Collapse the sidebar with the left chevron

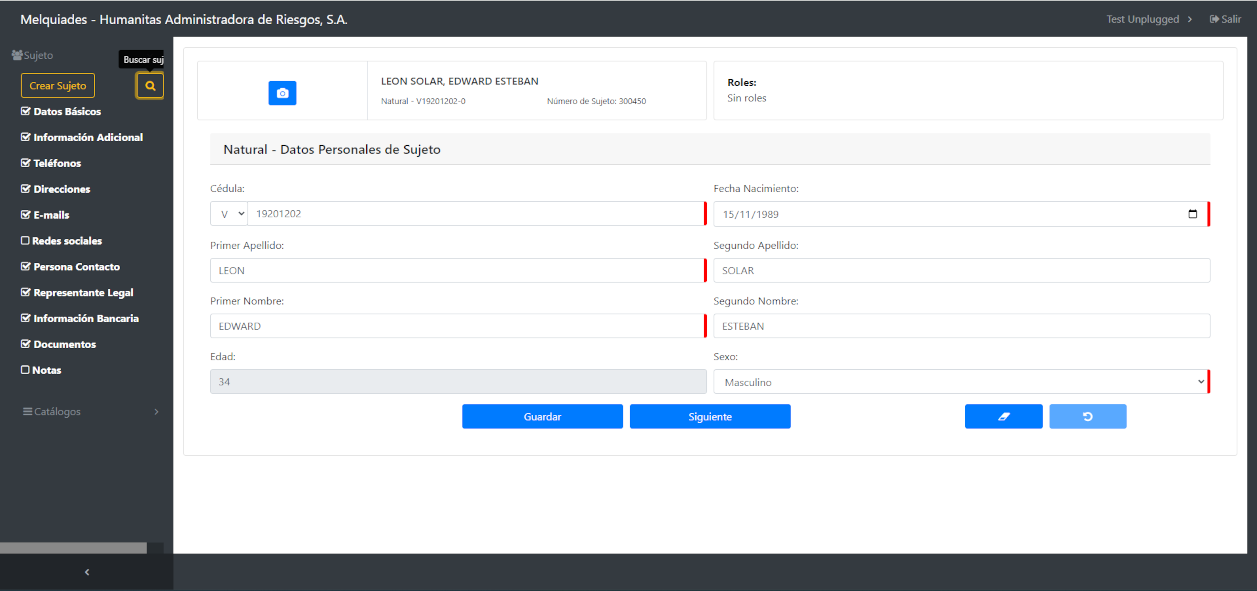[86, 572]
